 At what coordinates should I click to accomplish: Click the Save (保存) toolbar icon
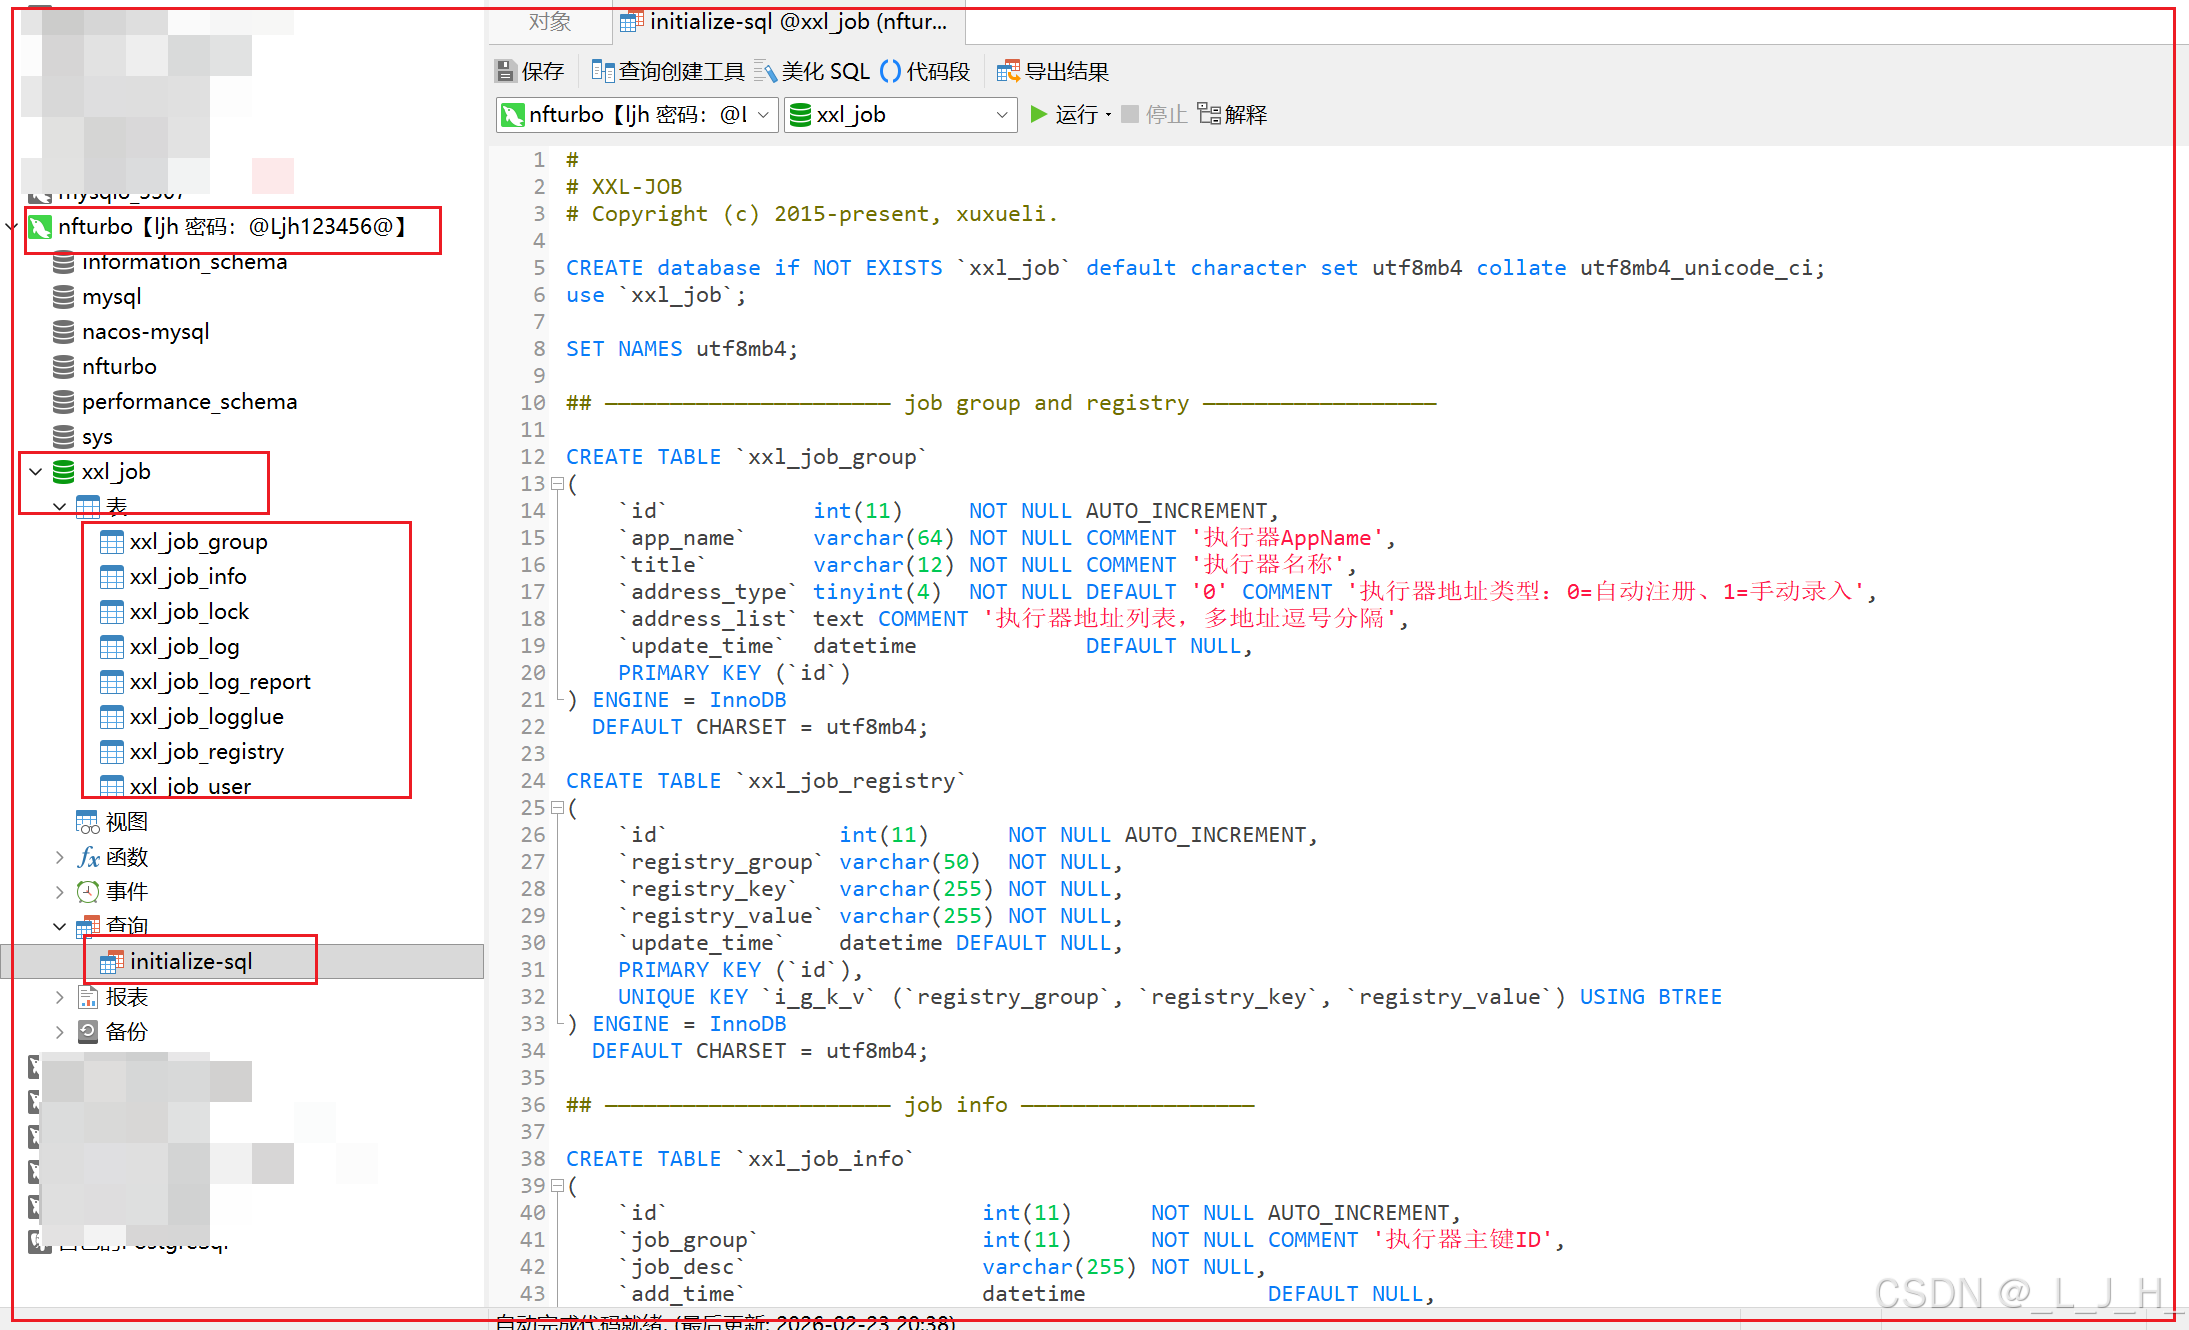point(507,71)
